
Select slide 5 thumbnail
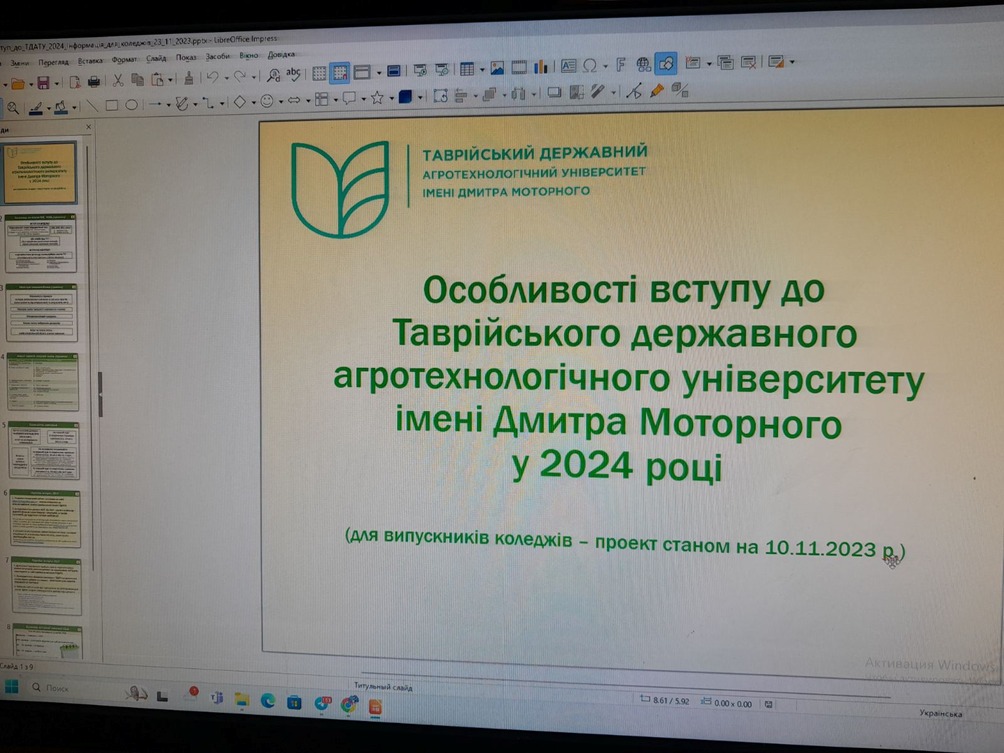[x=44, y=451]
